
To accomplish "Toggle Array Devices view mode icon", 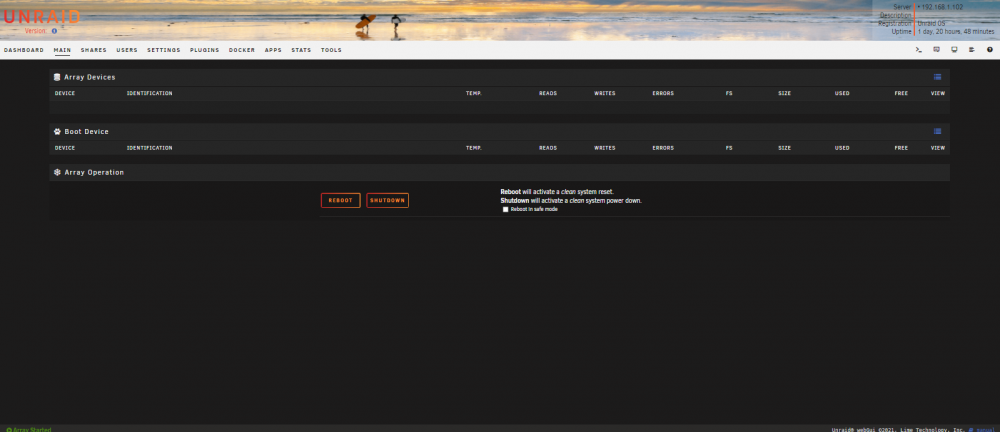I will point(938,77).
